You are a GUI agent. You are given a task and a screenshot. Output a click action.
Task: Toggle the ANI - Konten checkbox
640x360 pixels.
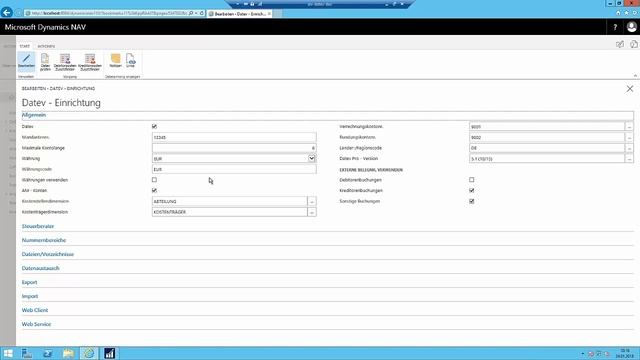coord(154,190)
